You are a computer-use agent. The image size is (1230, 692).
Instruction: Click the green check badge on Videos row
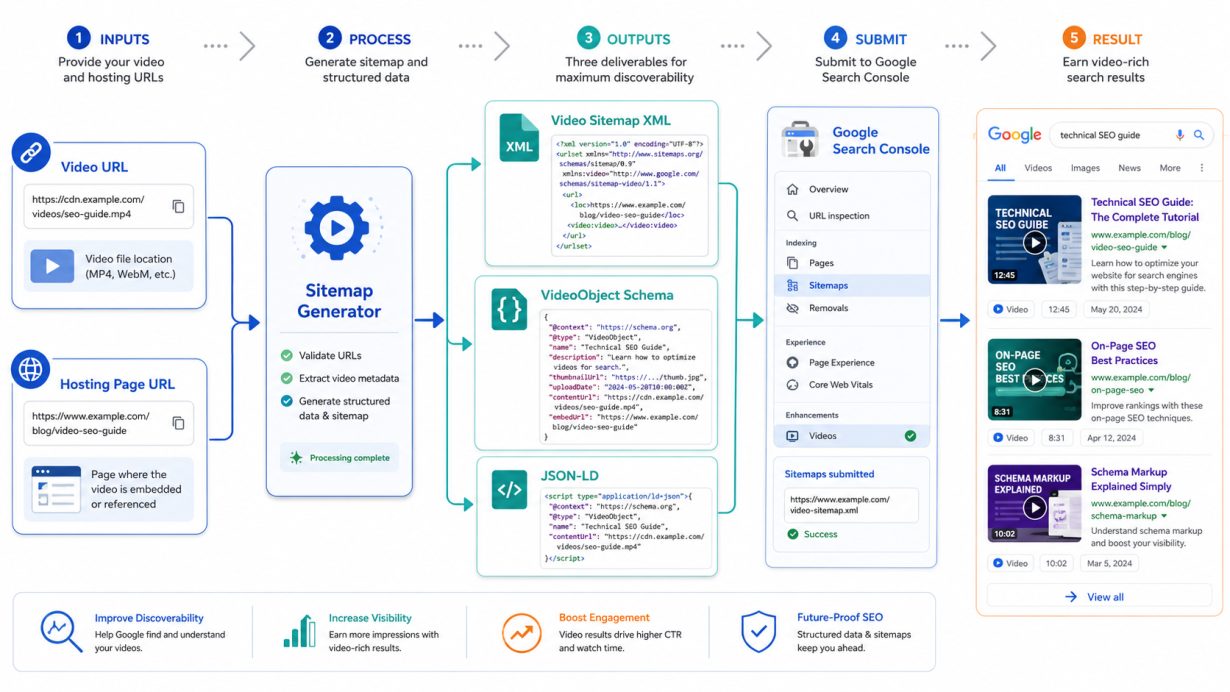[910, 436]
